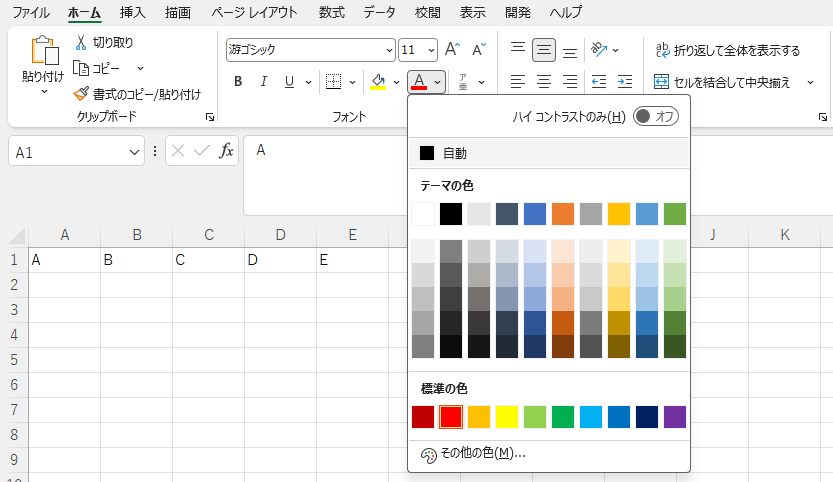833x482 pixels.
Task: Align text to the bottom
Action: [570, 52]
